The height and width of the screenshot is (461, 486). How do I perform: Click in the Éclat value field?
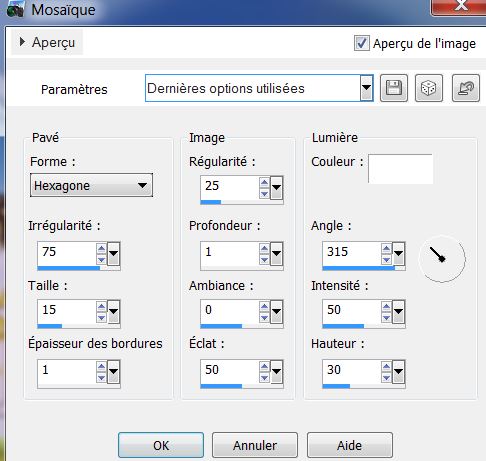(230, 370)
